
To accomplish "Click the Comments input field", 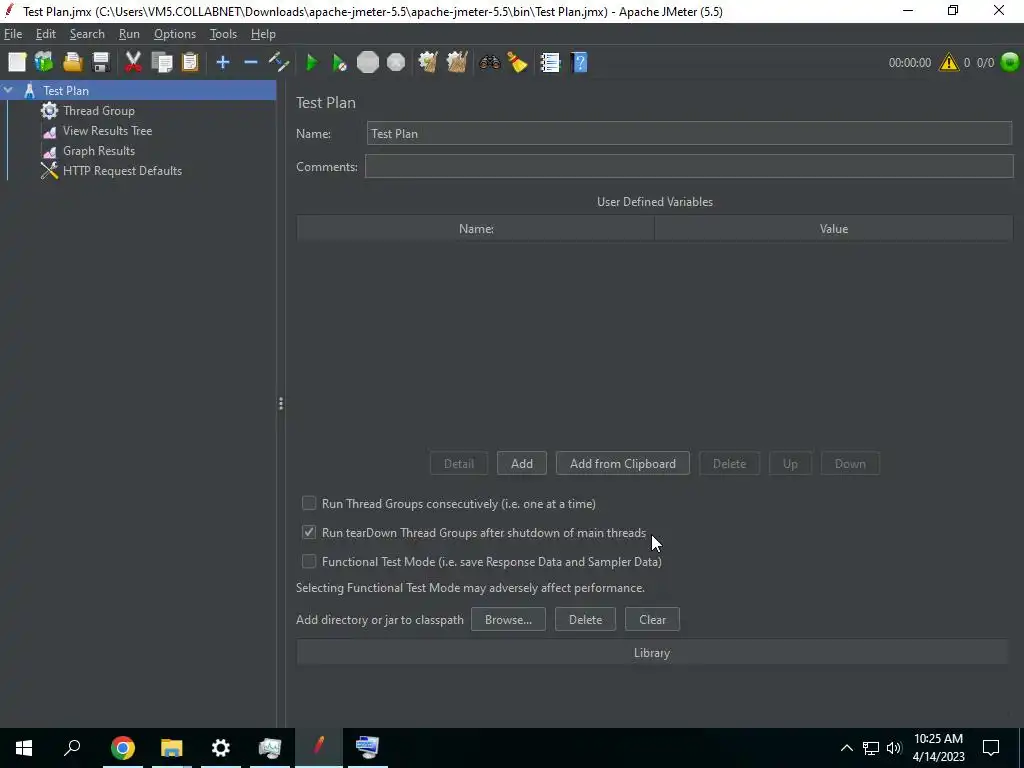I will pos(689,167).
